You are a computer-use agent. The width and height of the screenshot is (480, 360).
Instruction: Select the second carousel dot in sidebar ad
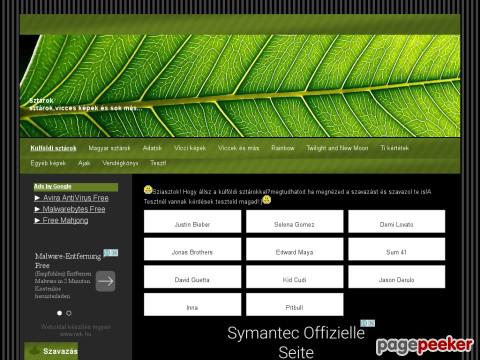pyautogui.click(x=69, y=313)
